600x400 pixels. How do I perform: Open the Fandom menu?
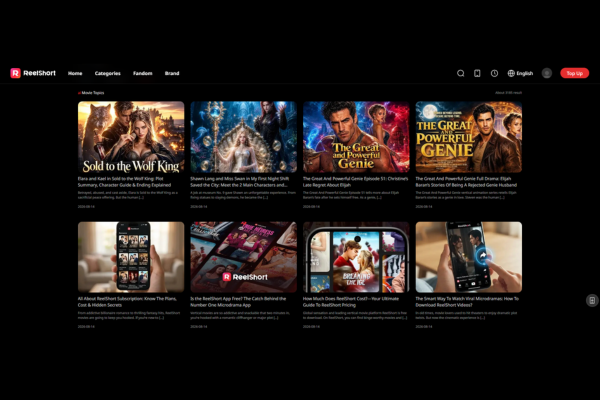(x=143, y=73)
